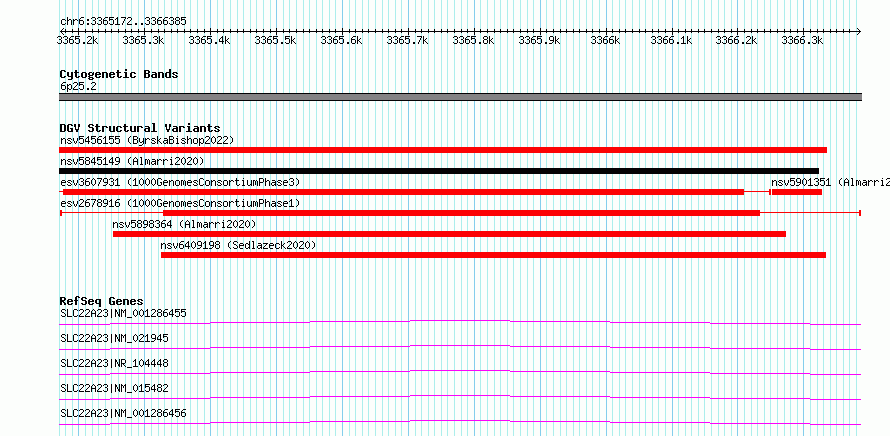Screen dimensions: 890x436
Task: Click the SLC22A23|NM_001286455 transcript label
Action: tap(123, 313)
